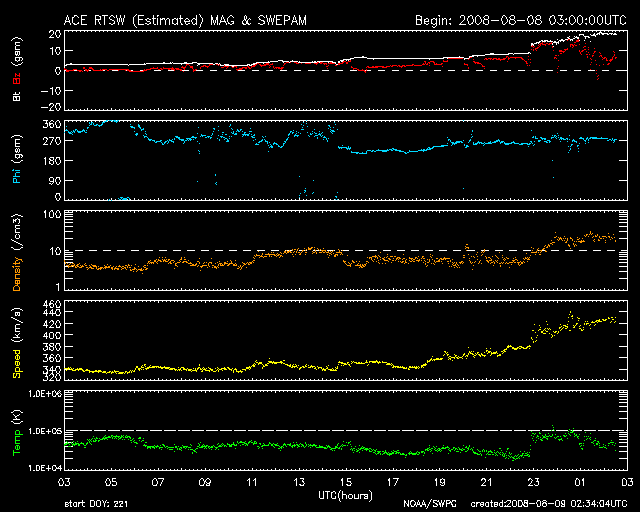
Task: Click the "11" hour tick label
Action: (x=252, y=483)
